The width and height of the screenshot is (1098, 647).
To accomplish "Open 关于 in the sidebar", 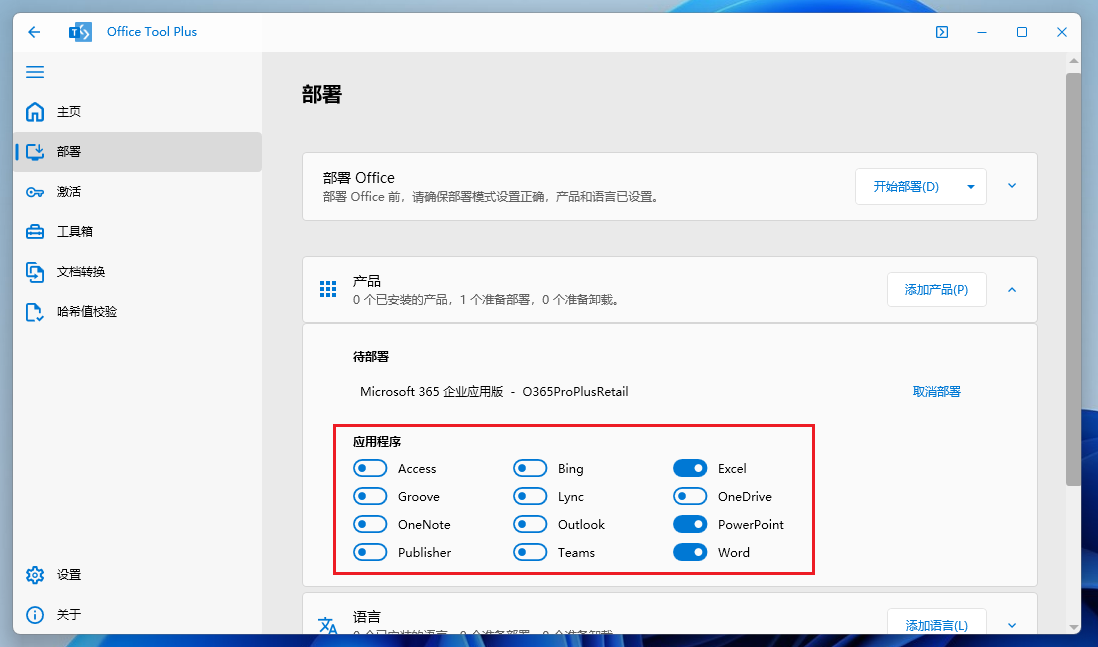I will click(x=137, y=615).
